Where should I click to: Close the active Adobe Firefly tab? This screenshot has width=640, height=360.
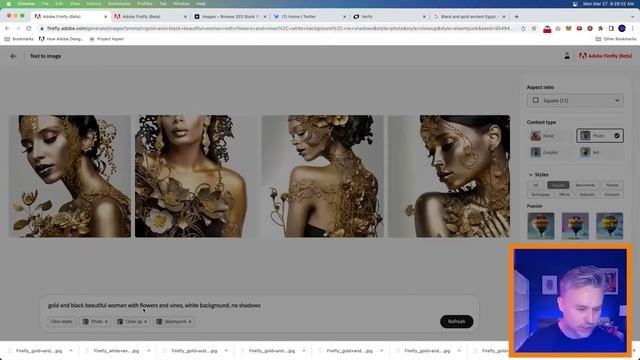105,17
